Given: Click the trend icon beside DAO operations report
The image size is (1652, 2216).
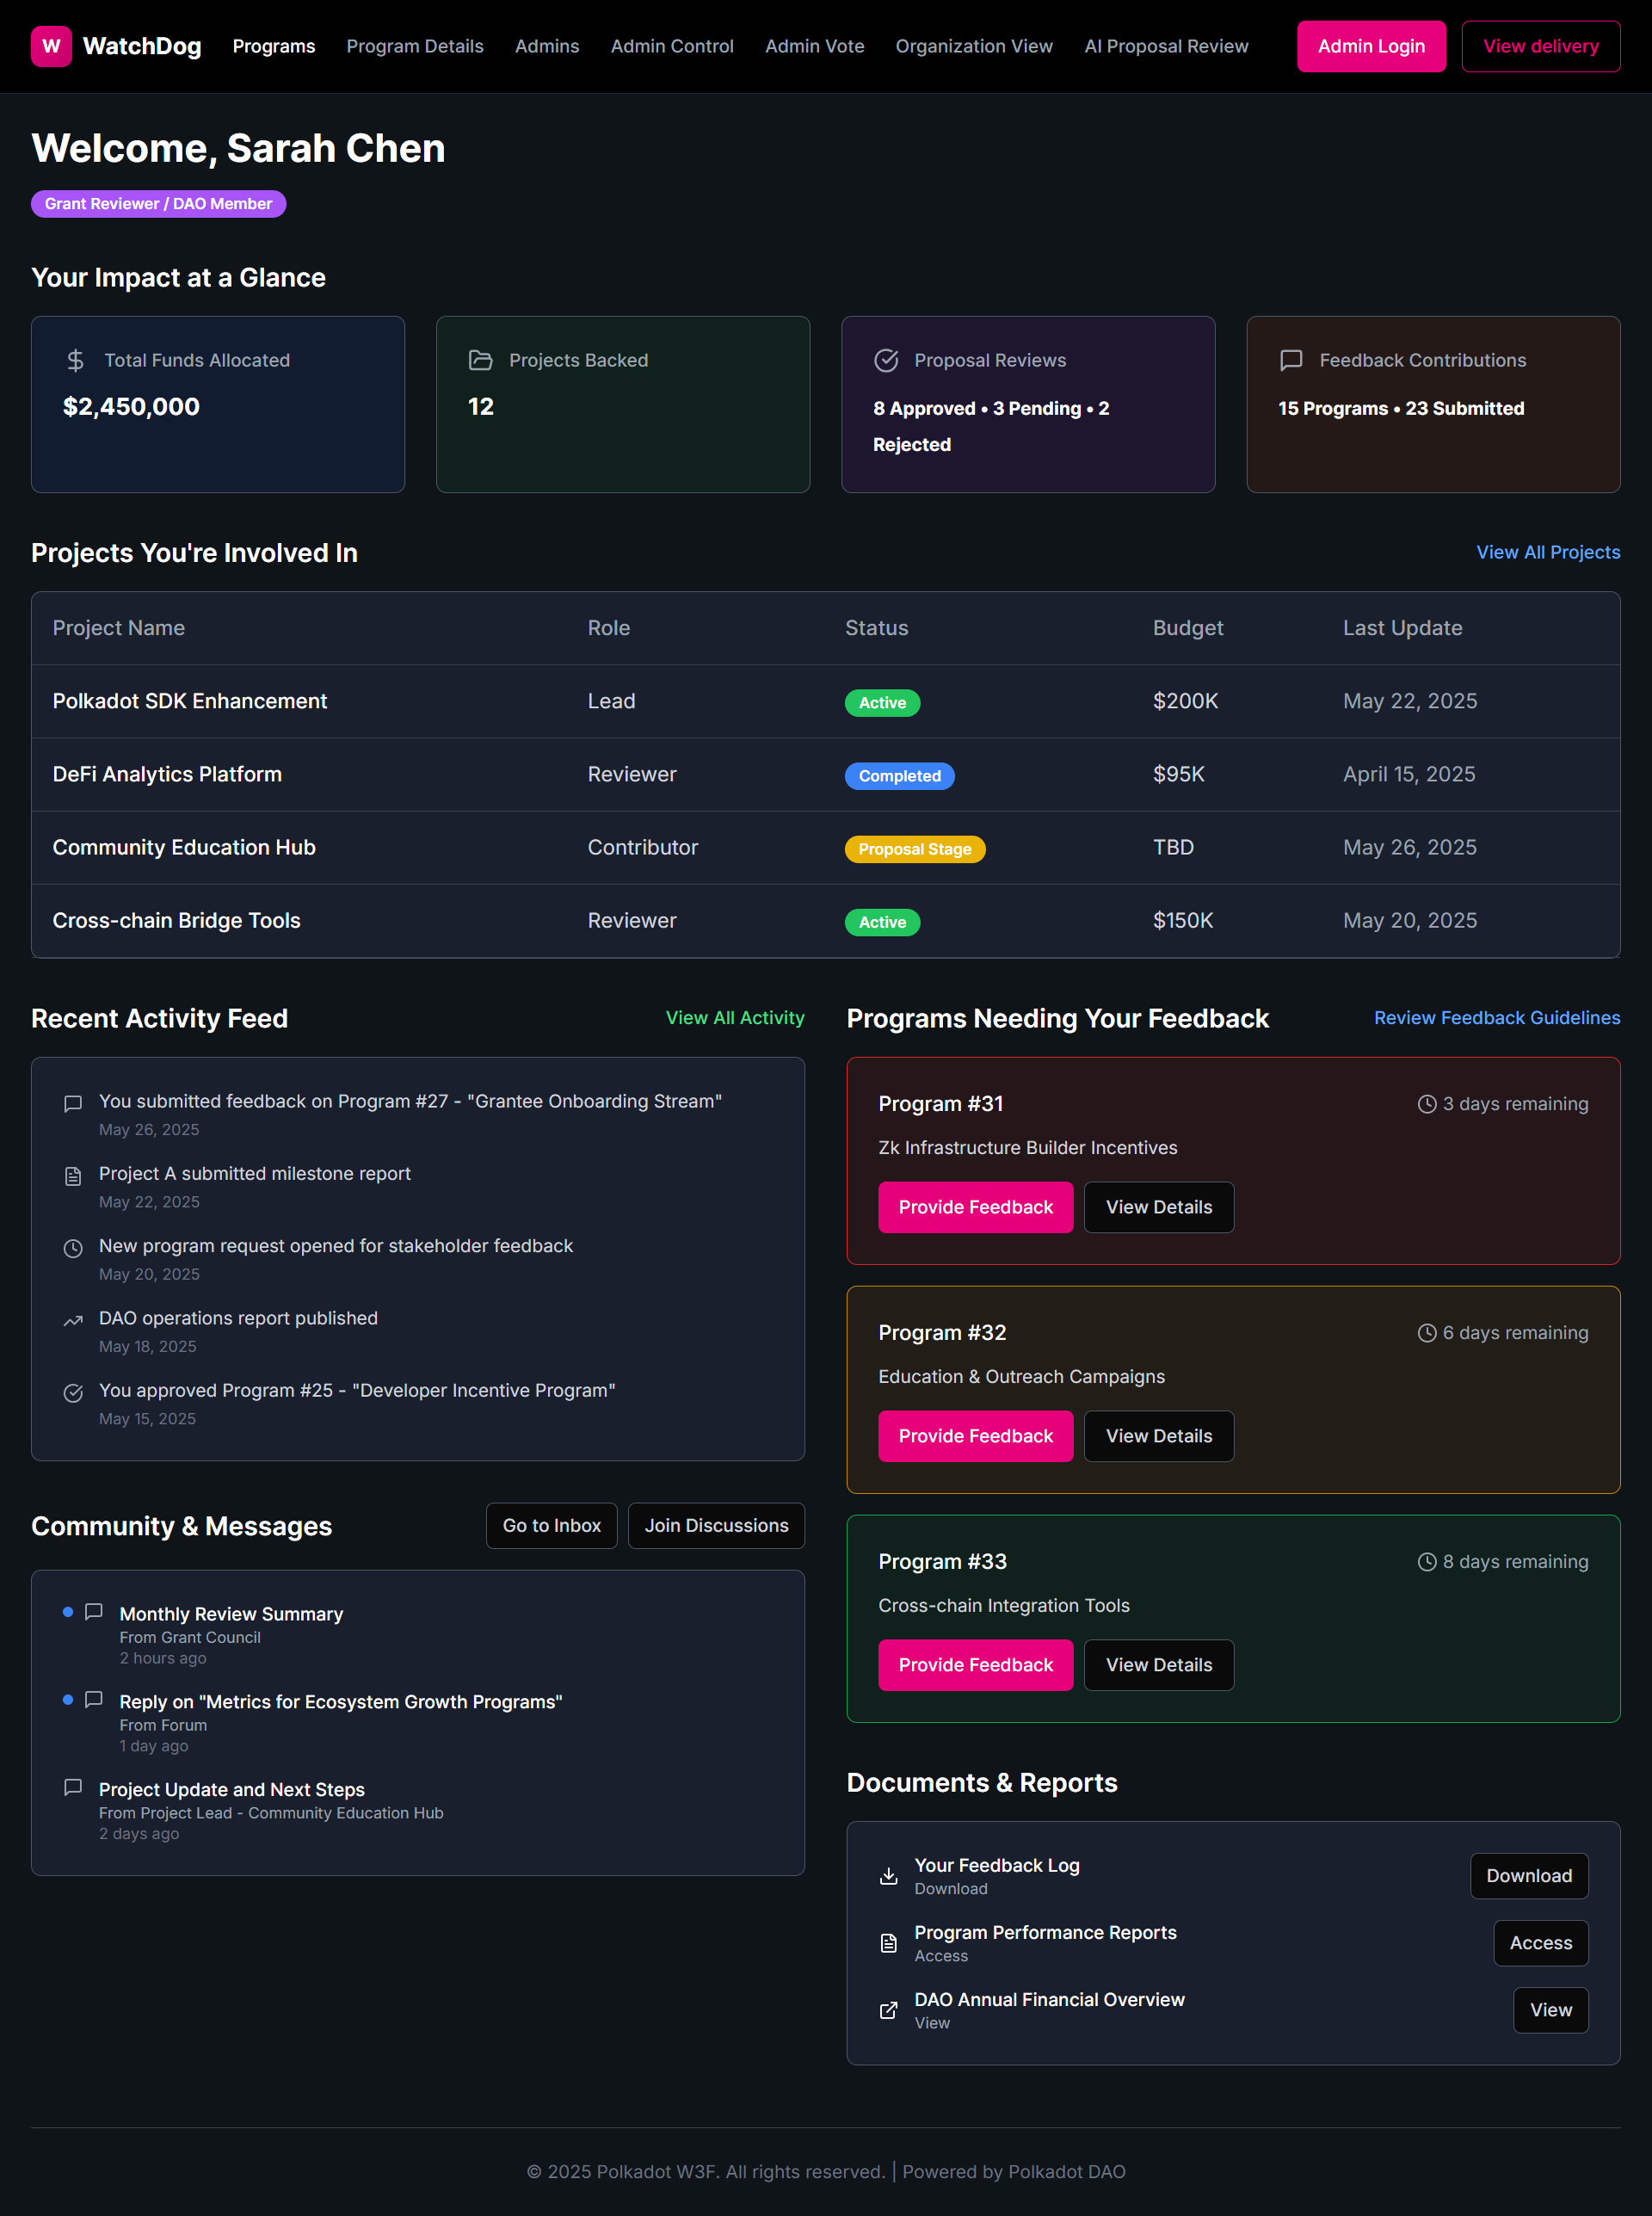Looking at the screenshot, I should tap(73, 1321).
